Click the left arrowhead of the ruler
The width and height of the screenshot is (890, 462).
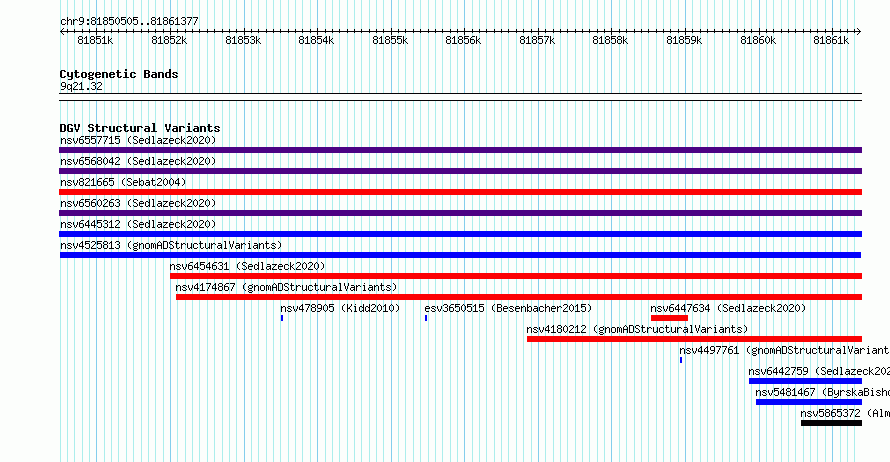click(62, 32)
